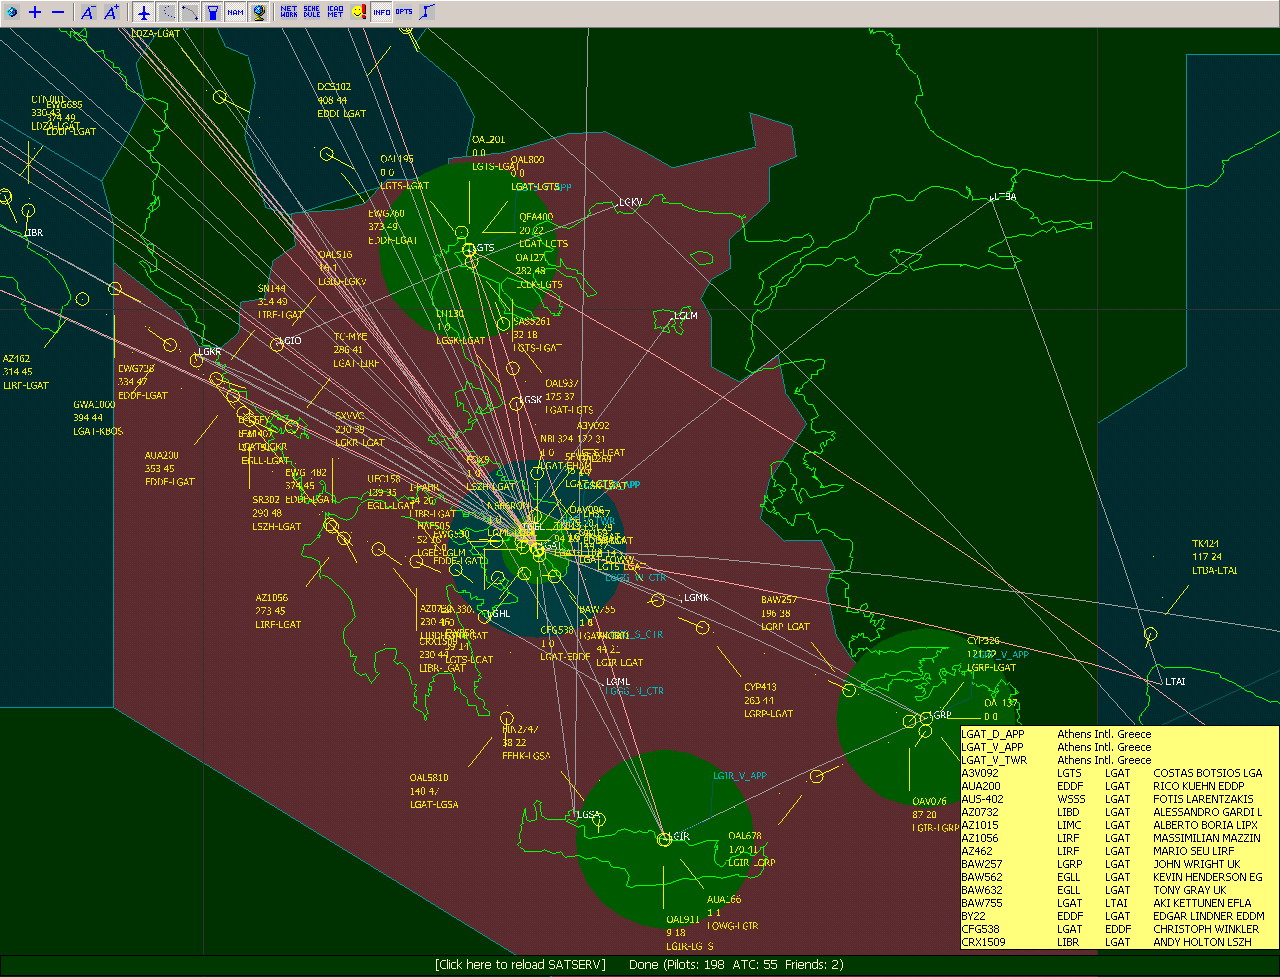Viewport: 1280px width, 977px height.
Task: Click the LGLM airport label
Action: tap(685, 316)
